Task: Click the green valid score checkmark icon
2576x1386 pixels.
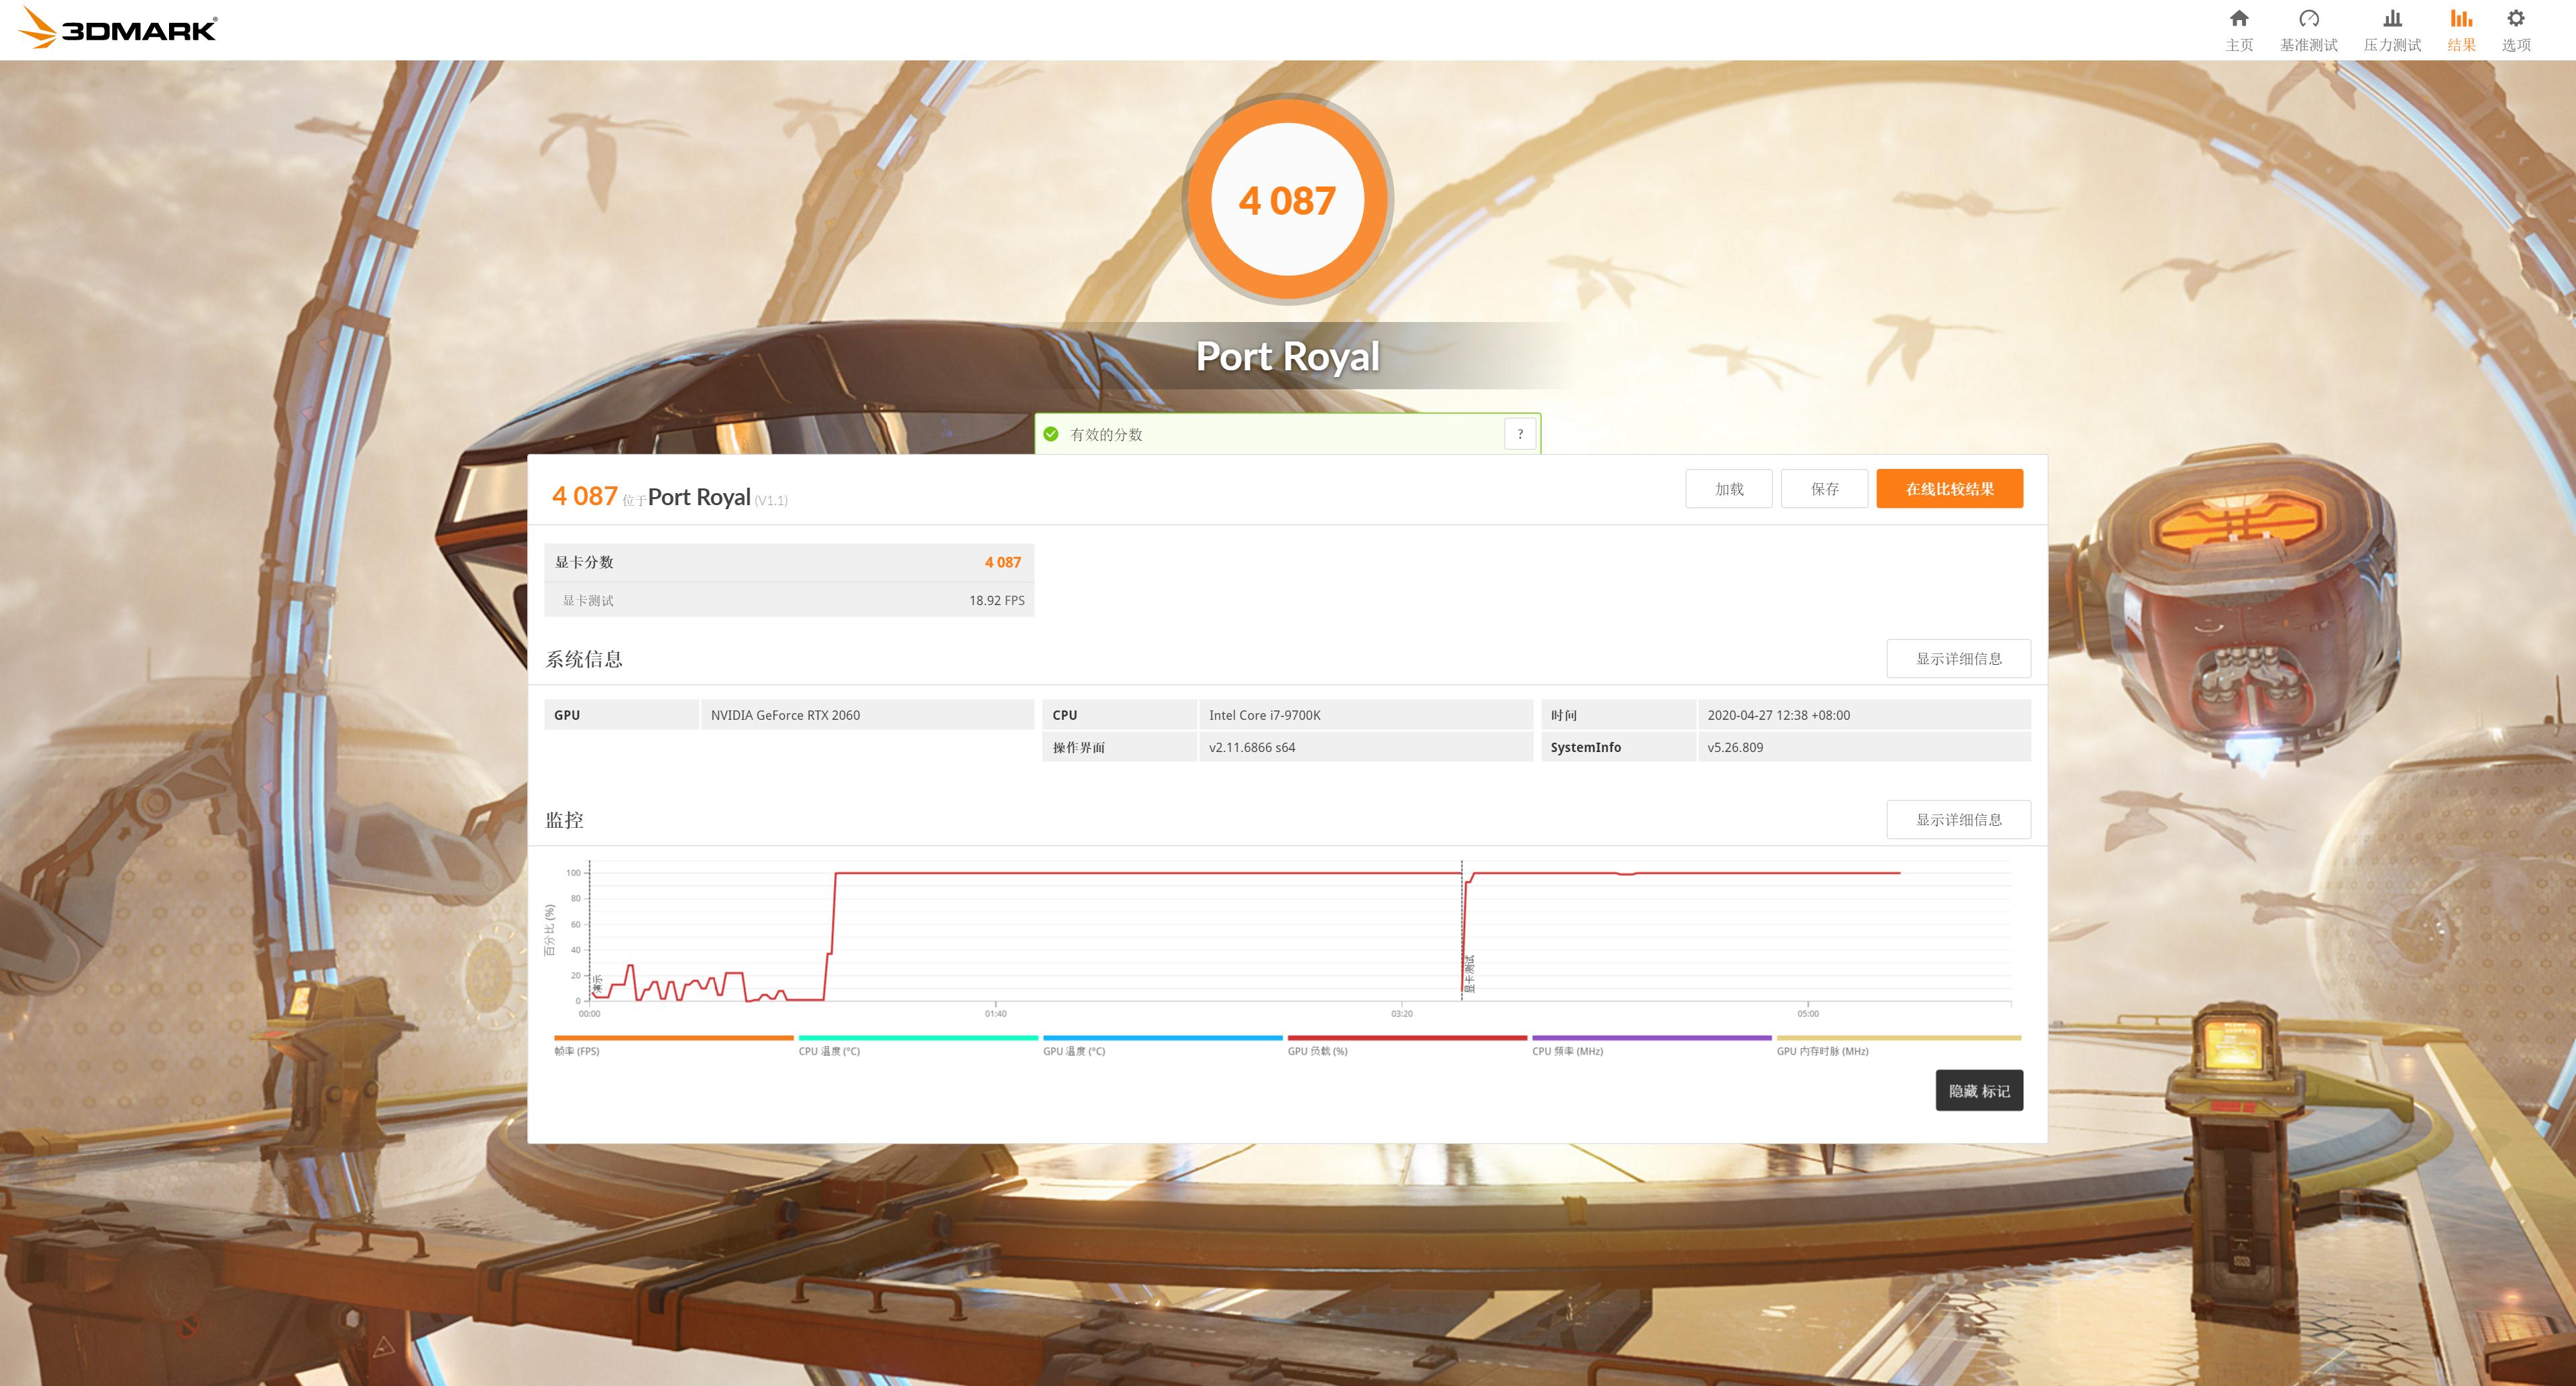Action: pyautogui.click(x=1051, y=434)
